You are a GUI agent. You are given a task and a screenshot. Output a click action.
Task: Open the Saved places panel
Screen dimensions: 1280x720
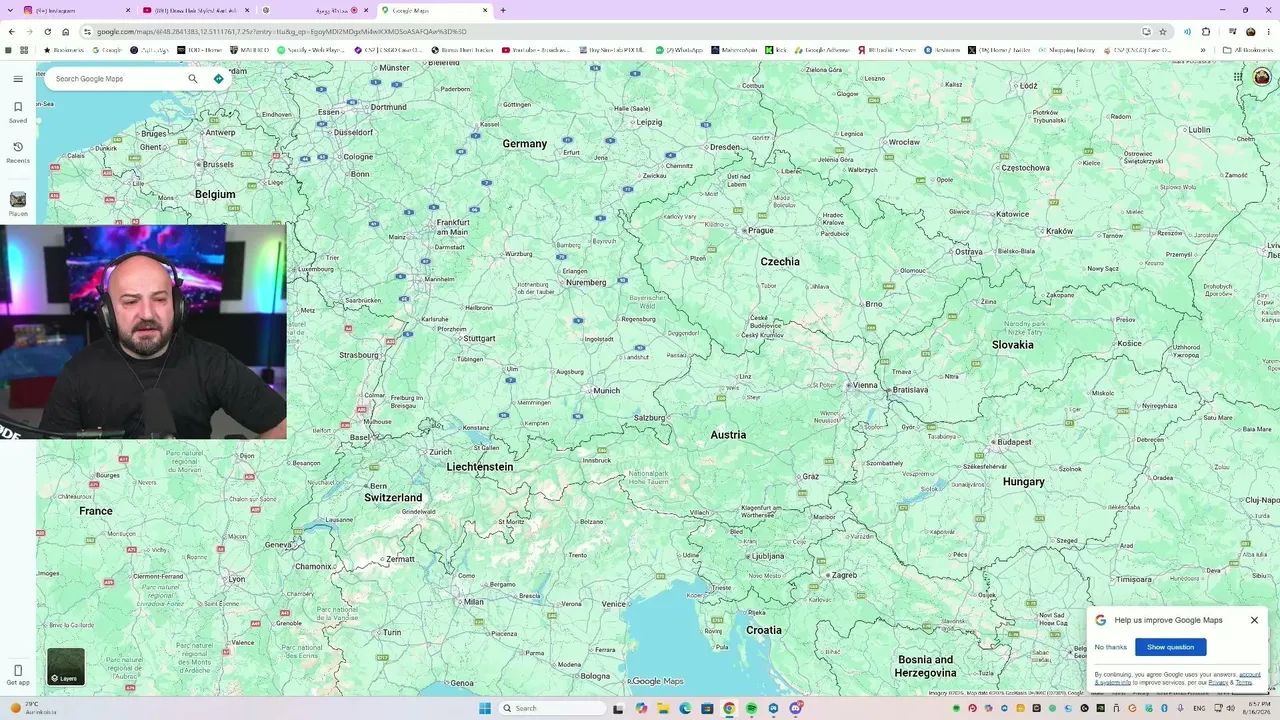18,111
